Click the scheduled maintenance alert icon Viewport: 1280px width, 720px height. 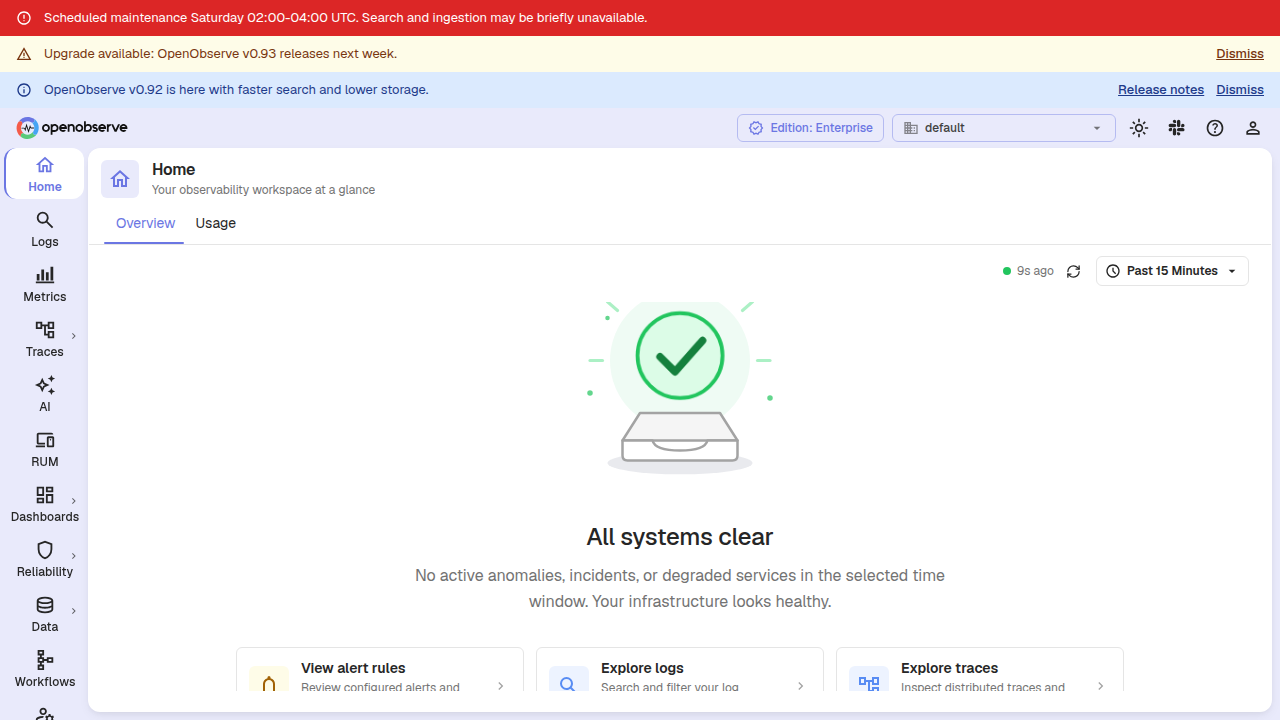pos(24,18)
